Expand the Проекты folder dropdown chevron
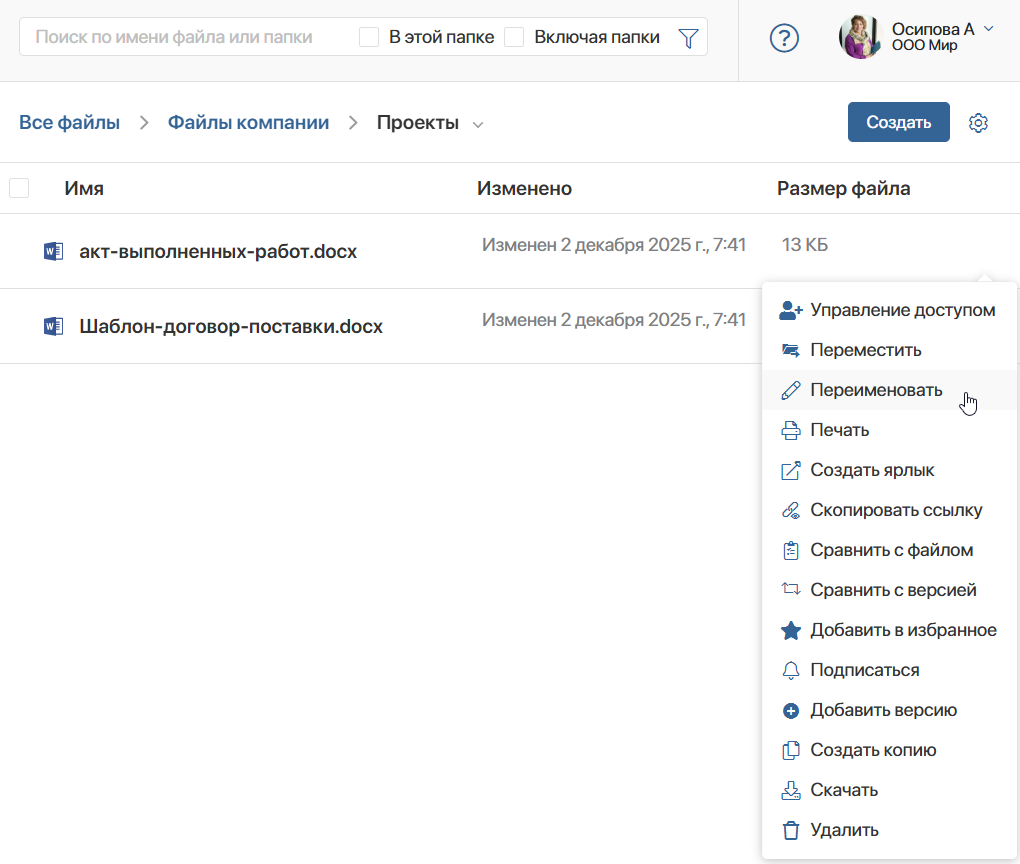 [477, 124]
